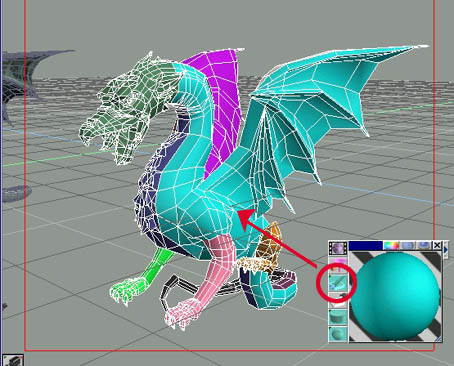Switch to blue sphere preview icon
Viewport: 454px width, 366px height.
click(x=423, y=246)
